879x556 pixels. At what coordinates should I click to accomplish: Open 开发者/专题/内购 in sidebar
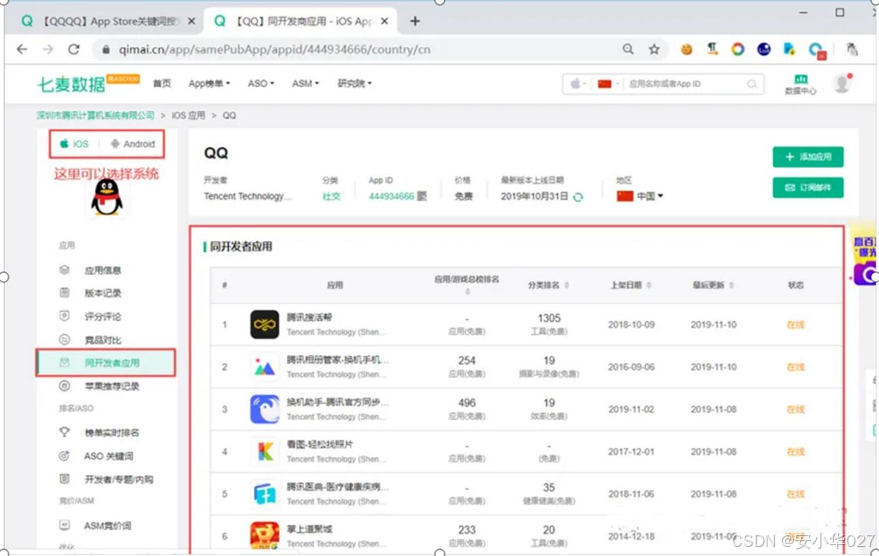pyautogui.click(x=118, y=480)
